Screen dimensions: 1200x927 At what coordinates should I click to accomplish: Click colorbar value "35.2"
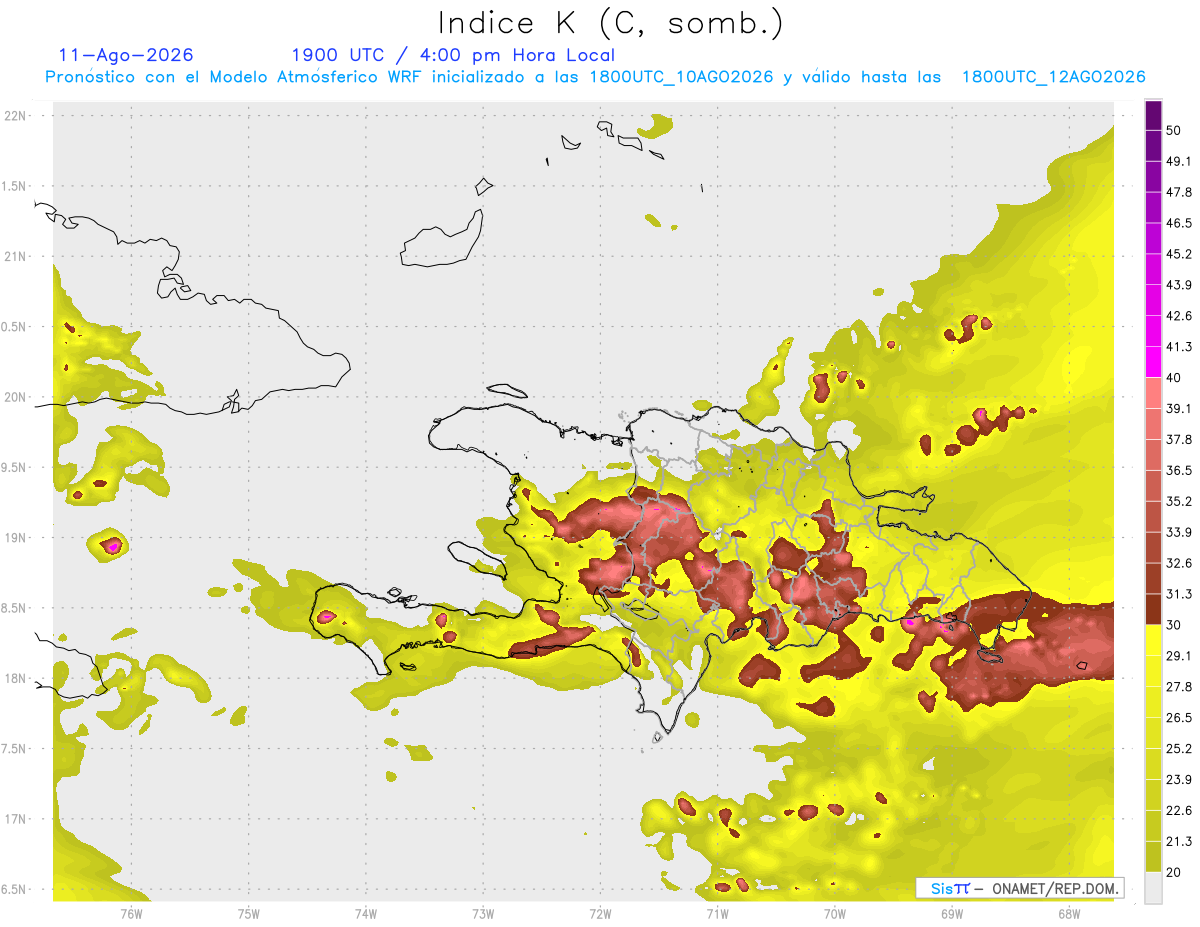(x=1179, y=501)
